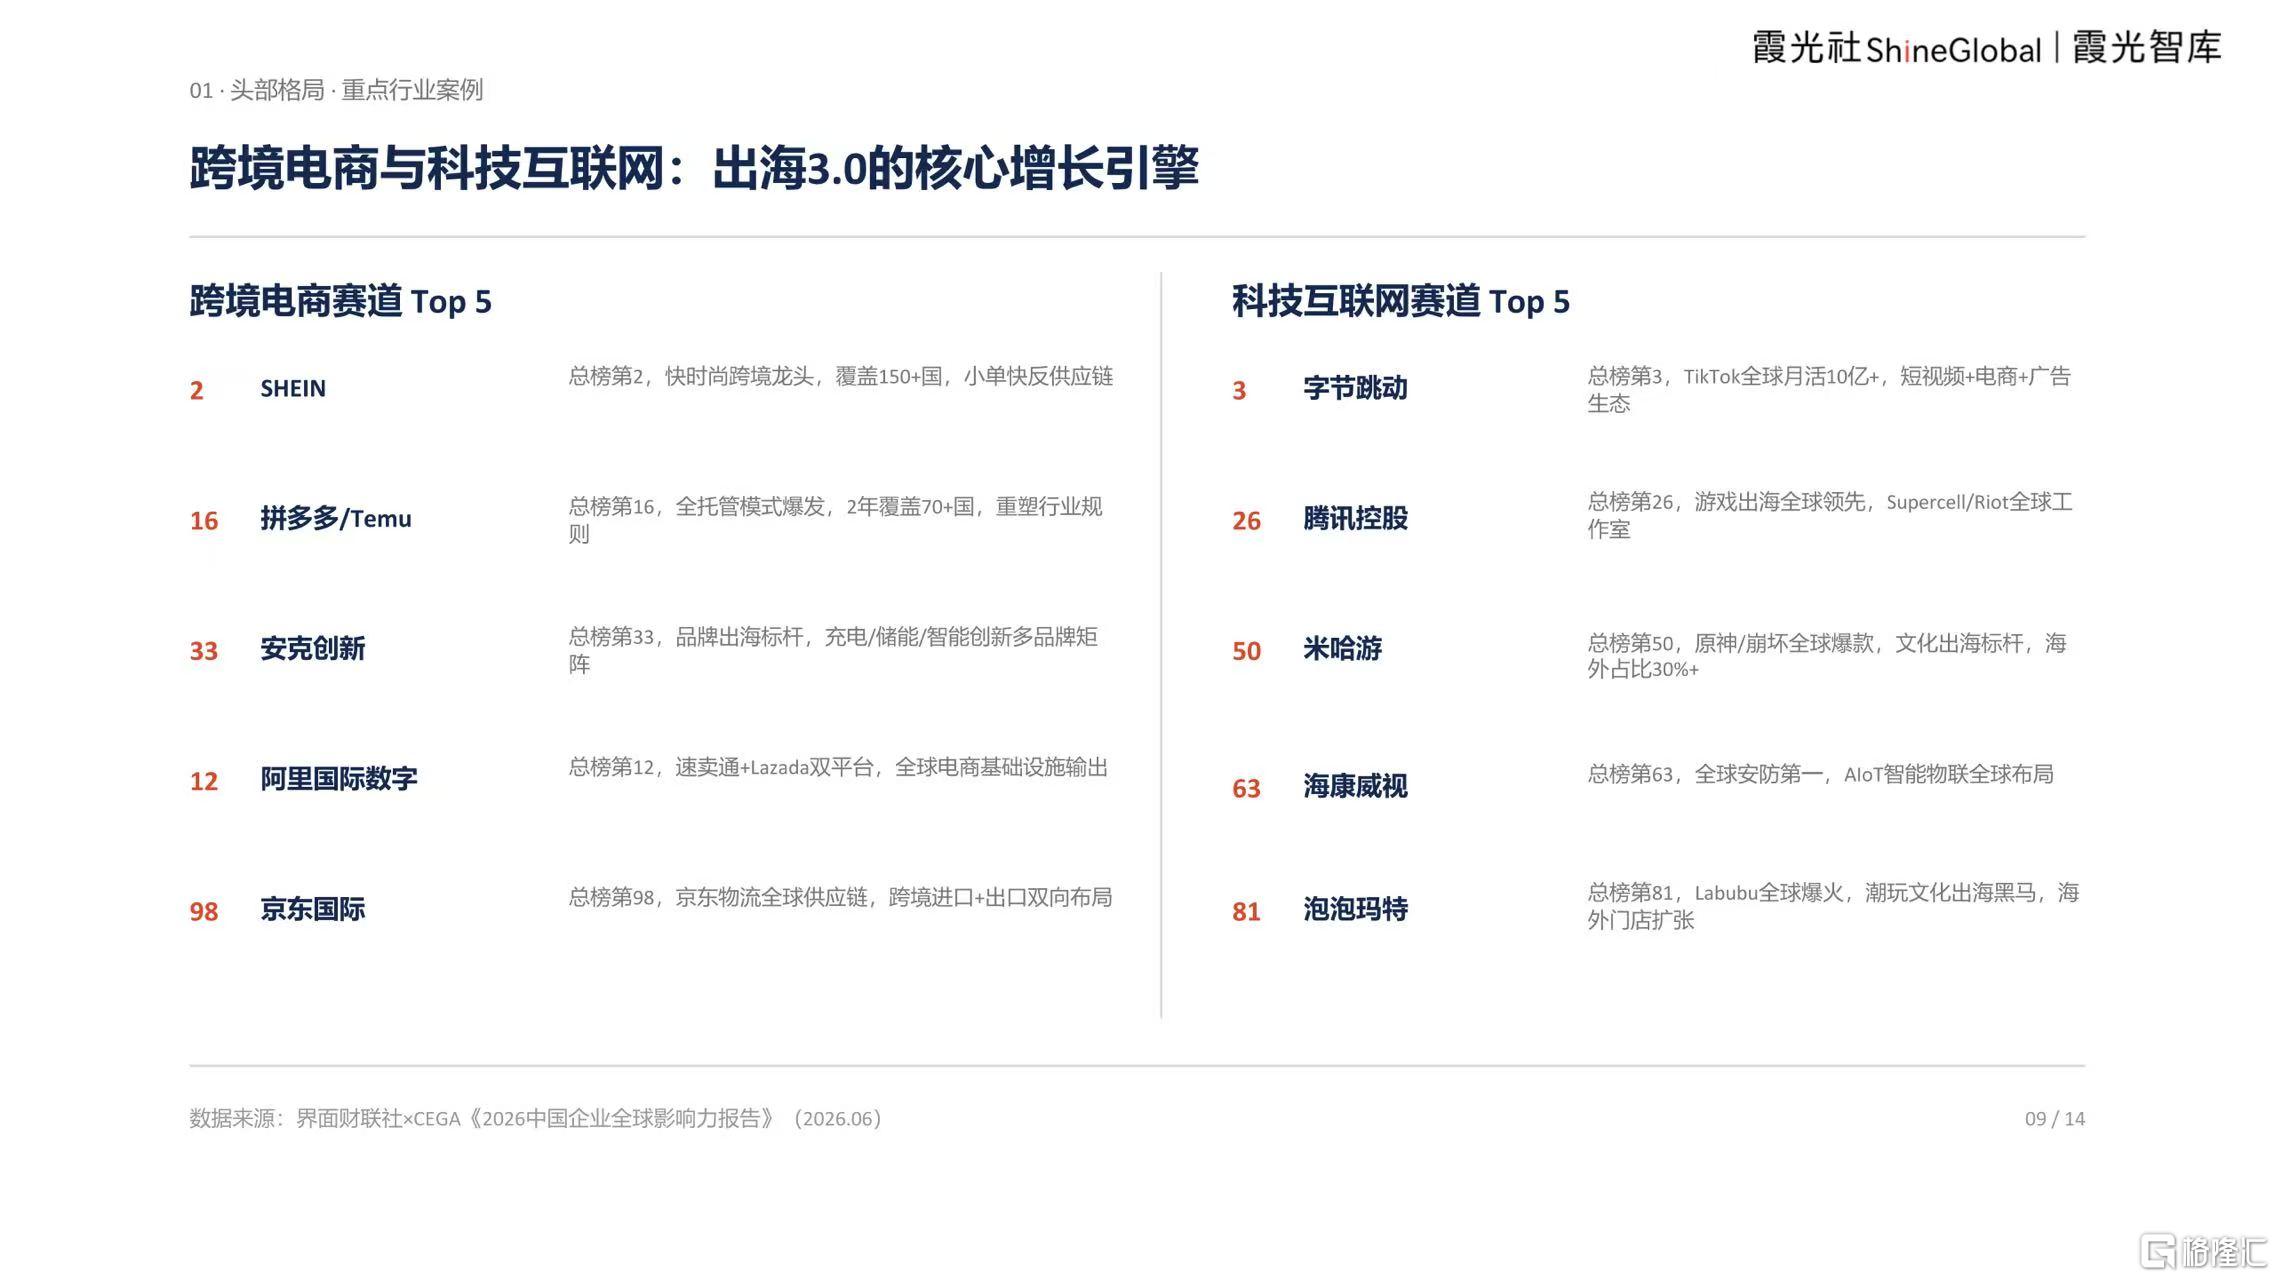Click Temu description '总榜第16，全托管模式爆发'

point(835,520)
